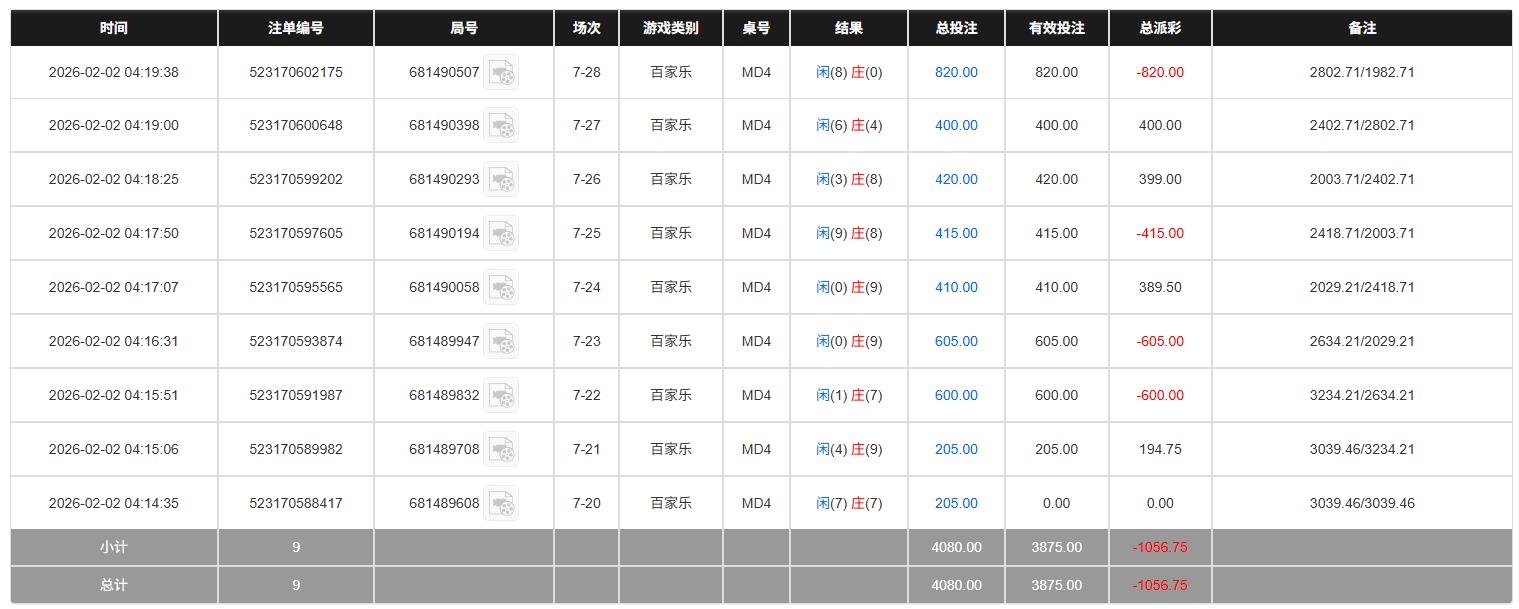
Task: Play replay icon beside round 681490293
Action: 501,180
